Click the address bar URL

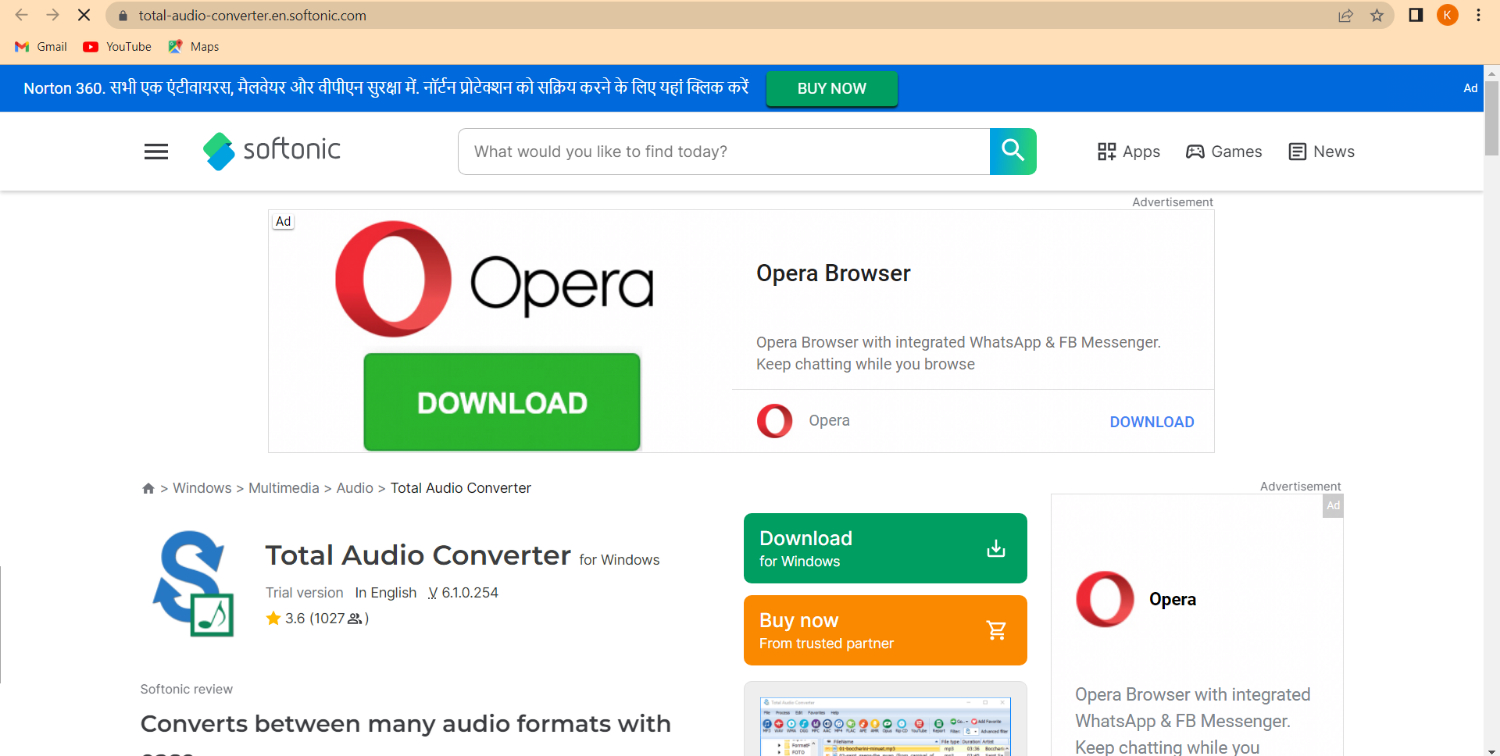click(x=253, y=16)
